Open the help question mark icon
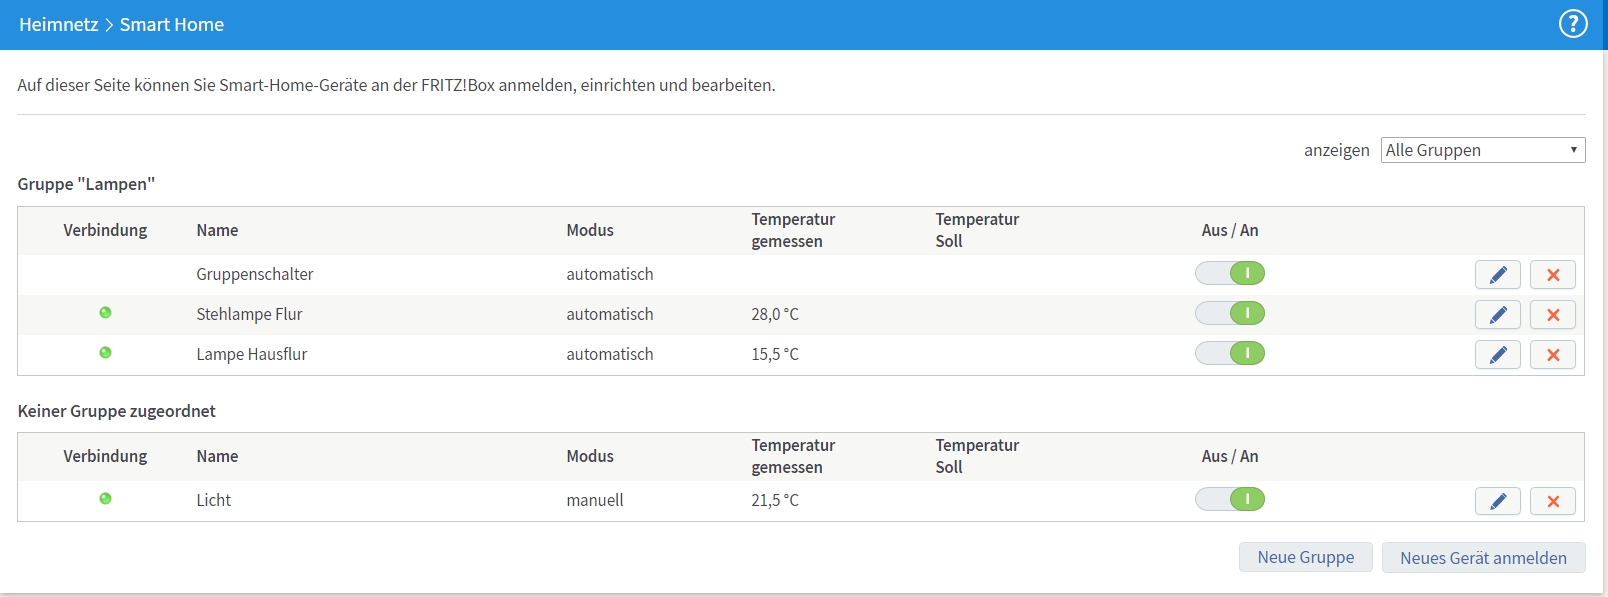Viewport: 1608px width, 597px height. 1573,24
